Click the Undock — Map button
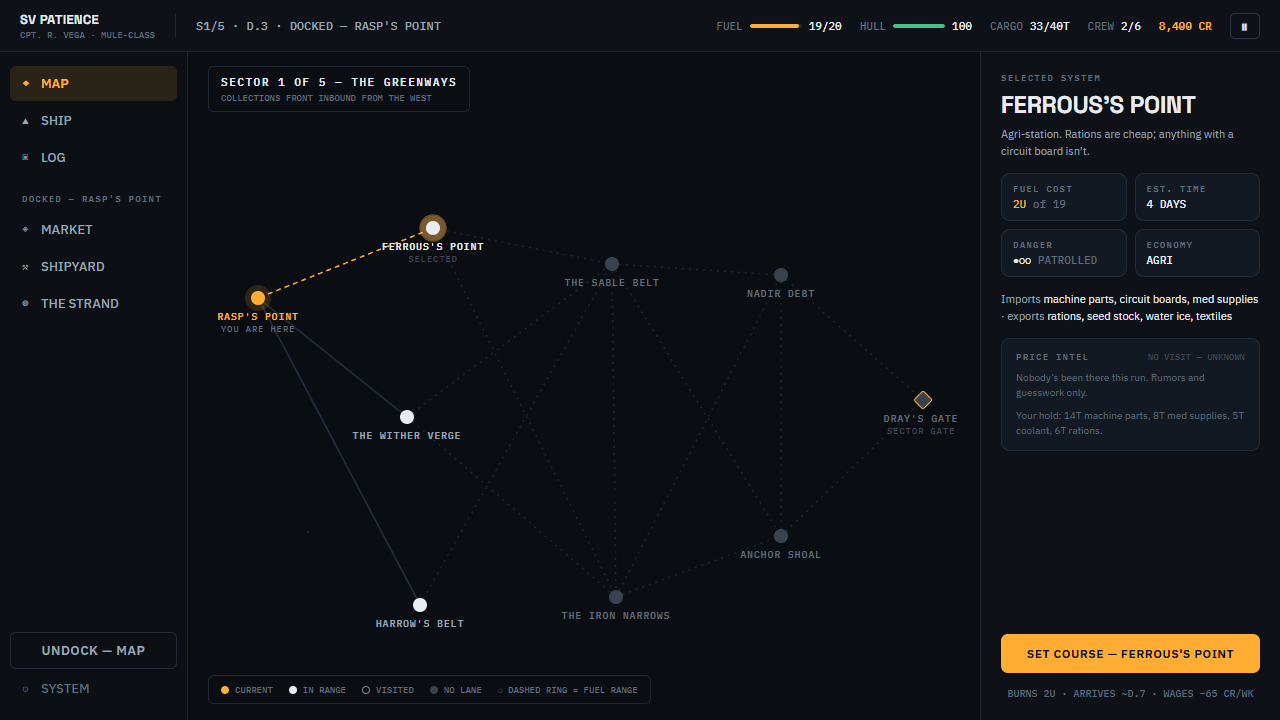The image size is (1280, 720). 93,650
